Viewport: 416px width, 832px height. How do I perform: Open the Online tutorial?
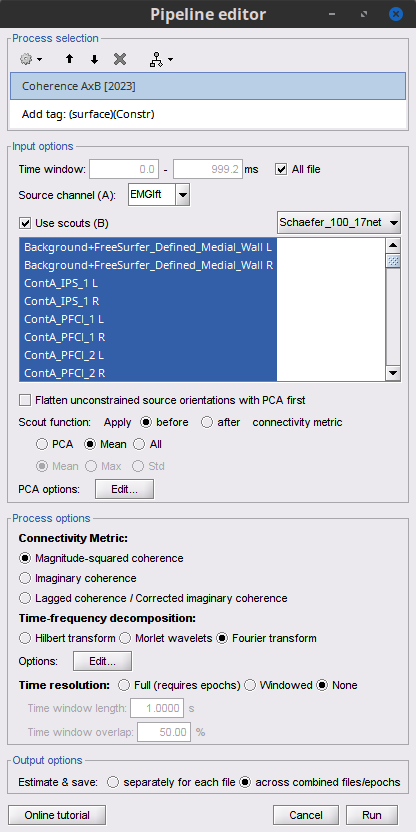(x=57, y=815)
